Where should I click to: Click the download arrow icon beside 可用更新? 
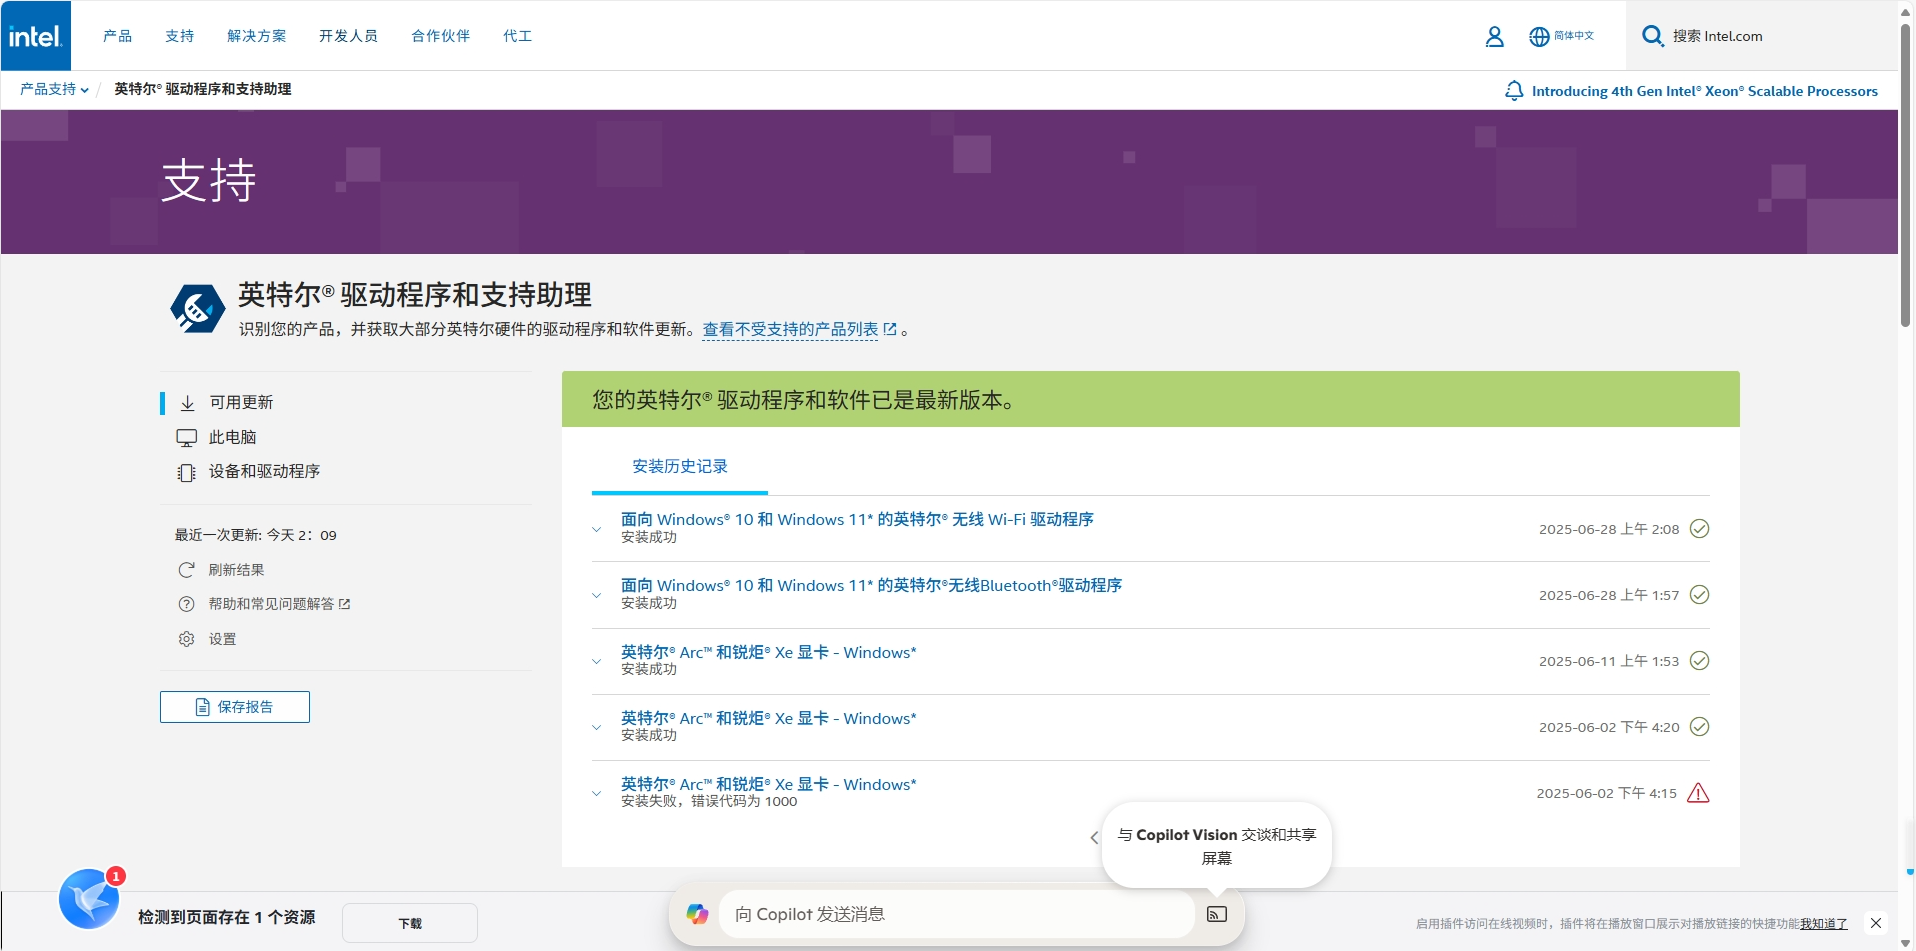click(x=187, y=403)
